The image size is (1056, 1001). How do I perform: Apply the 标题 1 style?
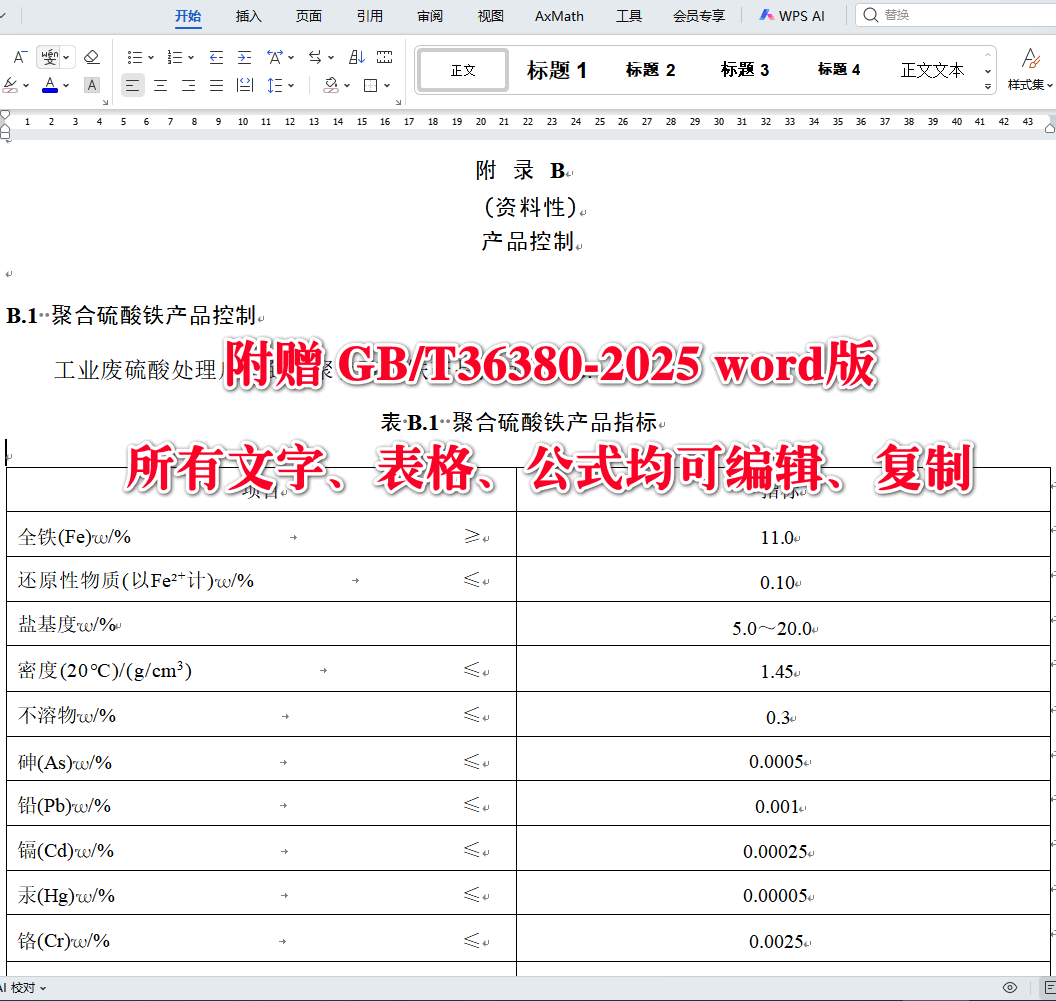pyautogui.click(x=557, y=69)
